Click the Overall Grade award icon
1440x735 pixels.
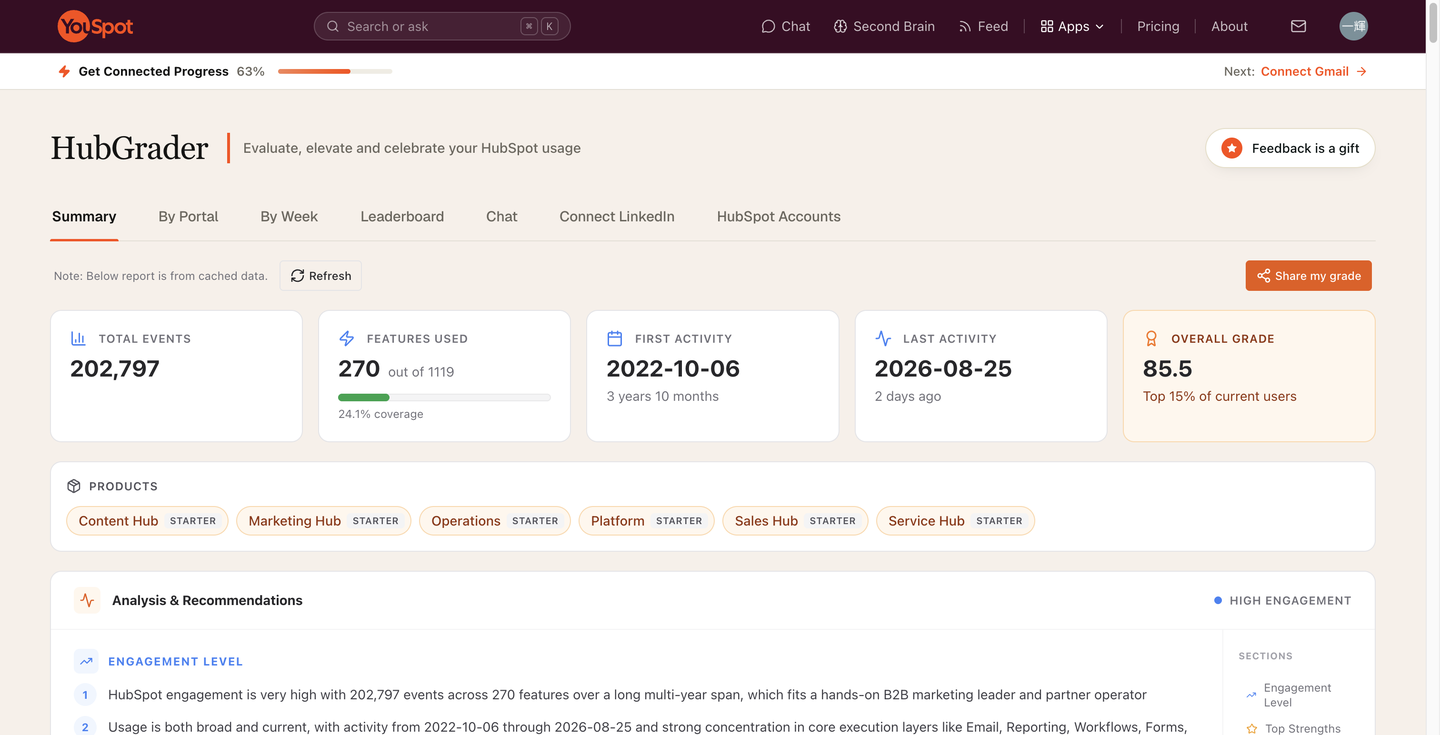[x=1151, y=338]
